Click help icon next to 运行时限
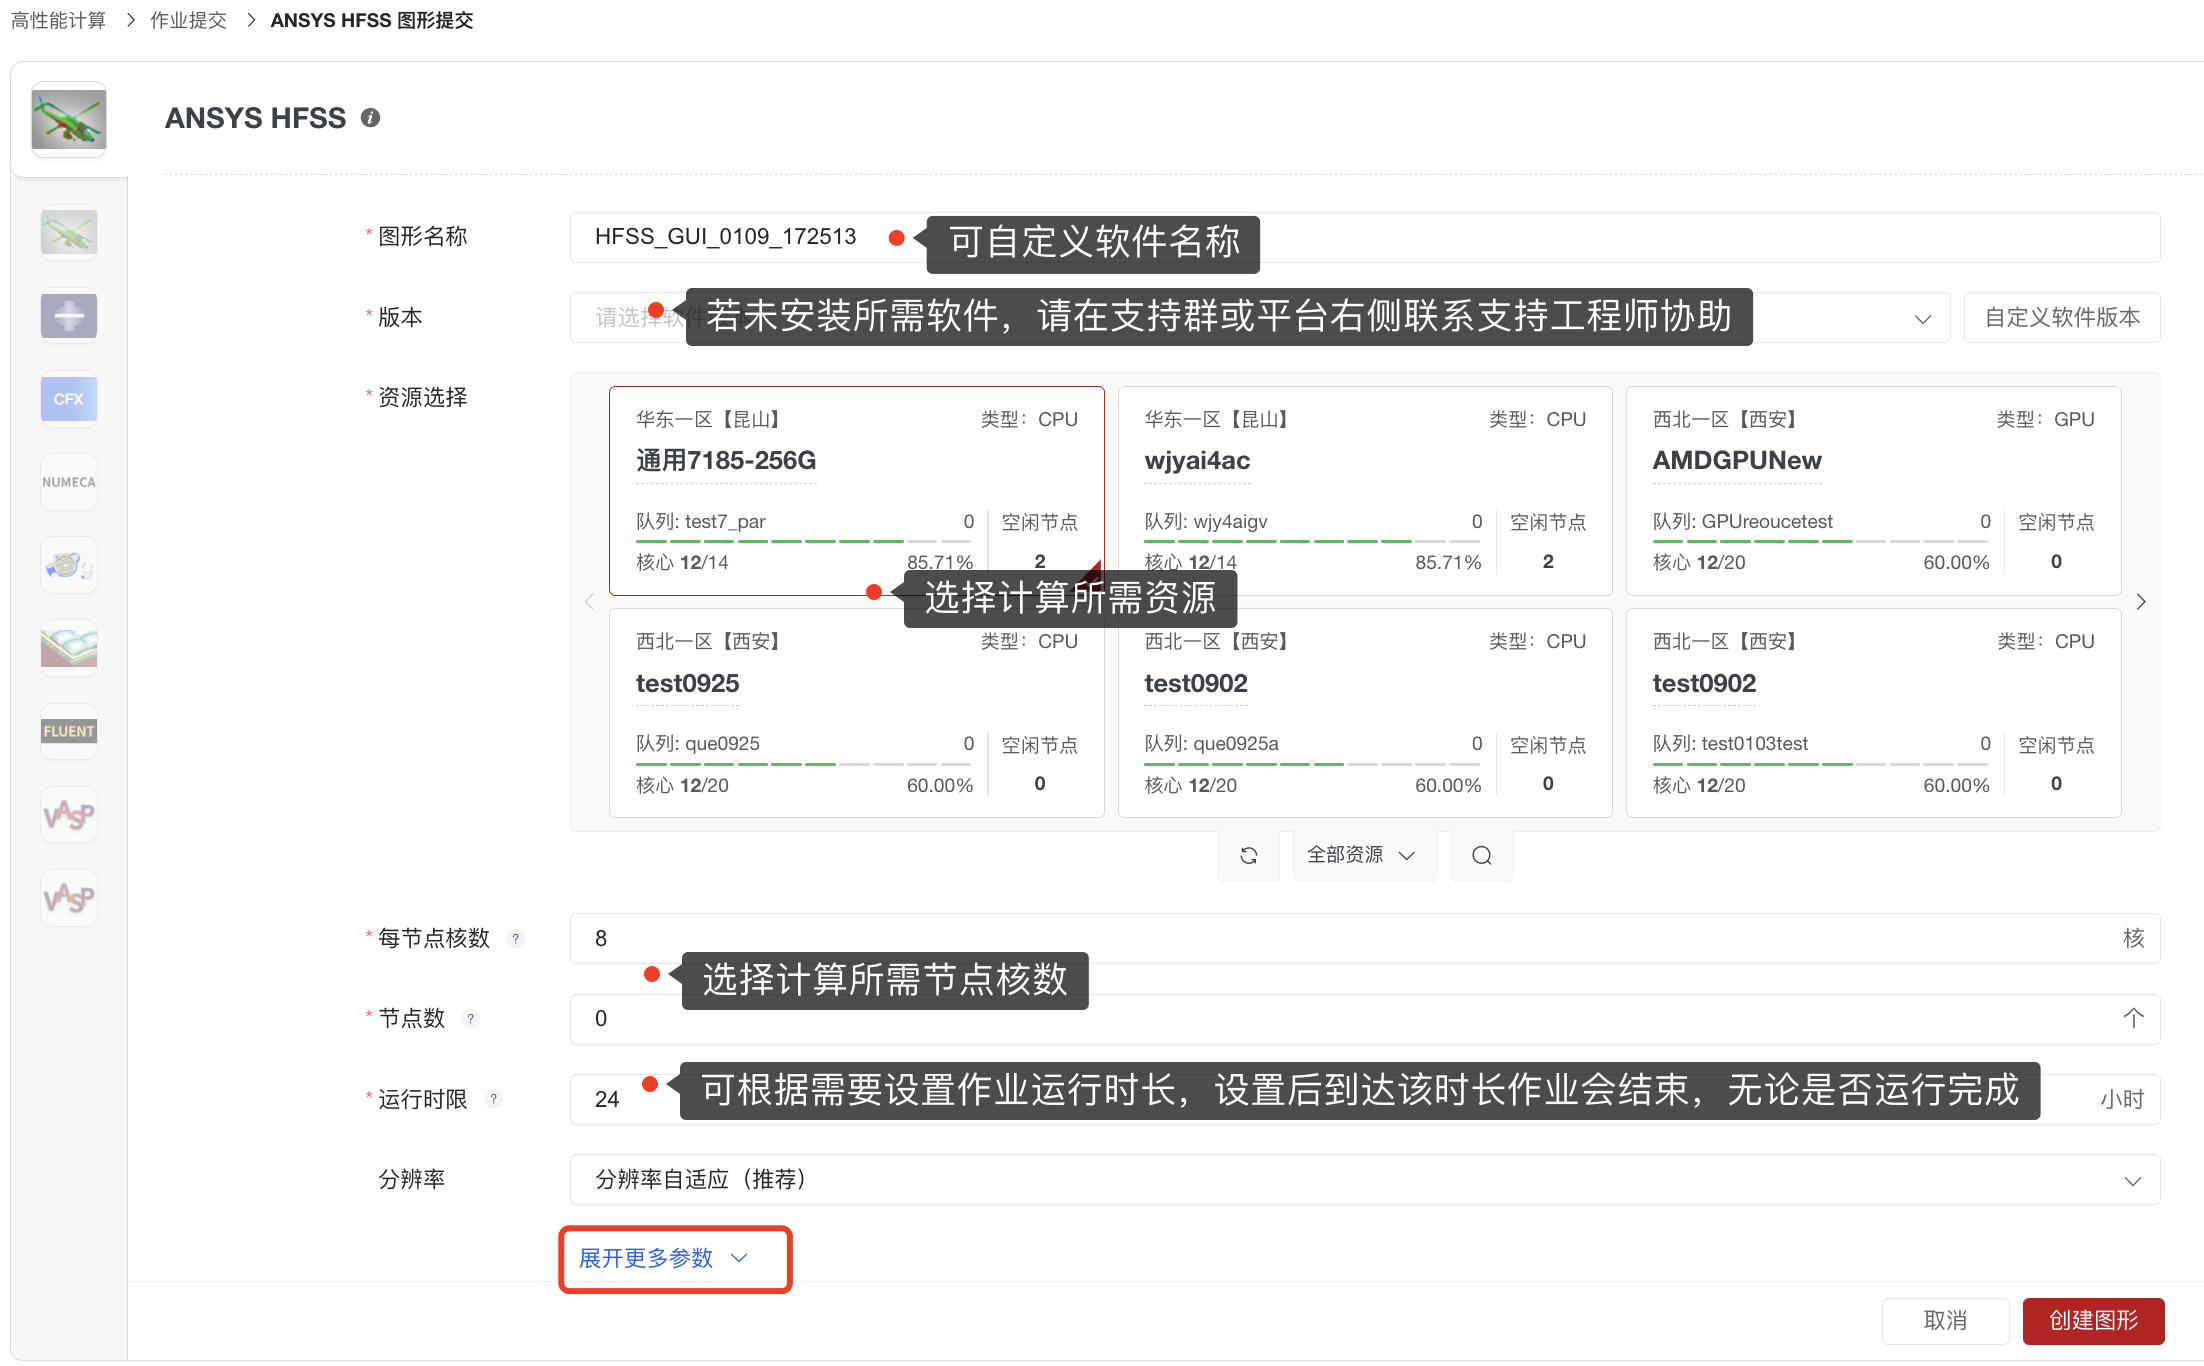2204x1366 pixels. click(493, 1099)
